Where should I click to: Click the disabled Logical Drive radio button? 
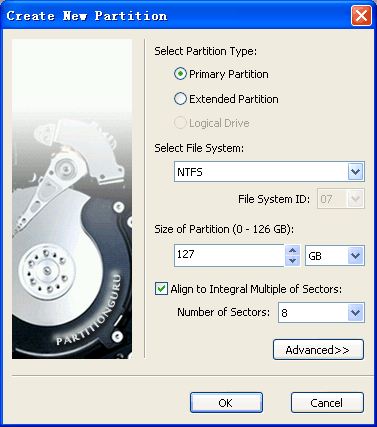tap(180, 123)
